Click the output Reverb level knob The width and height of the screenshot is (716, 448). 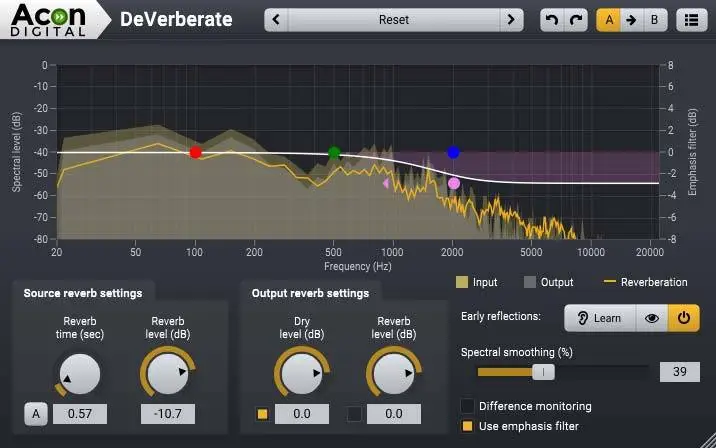pyautogui.click(x=394, y=374)
